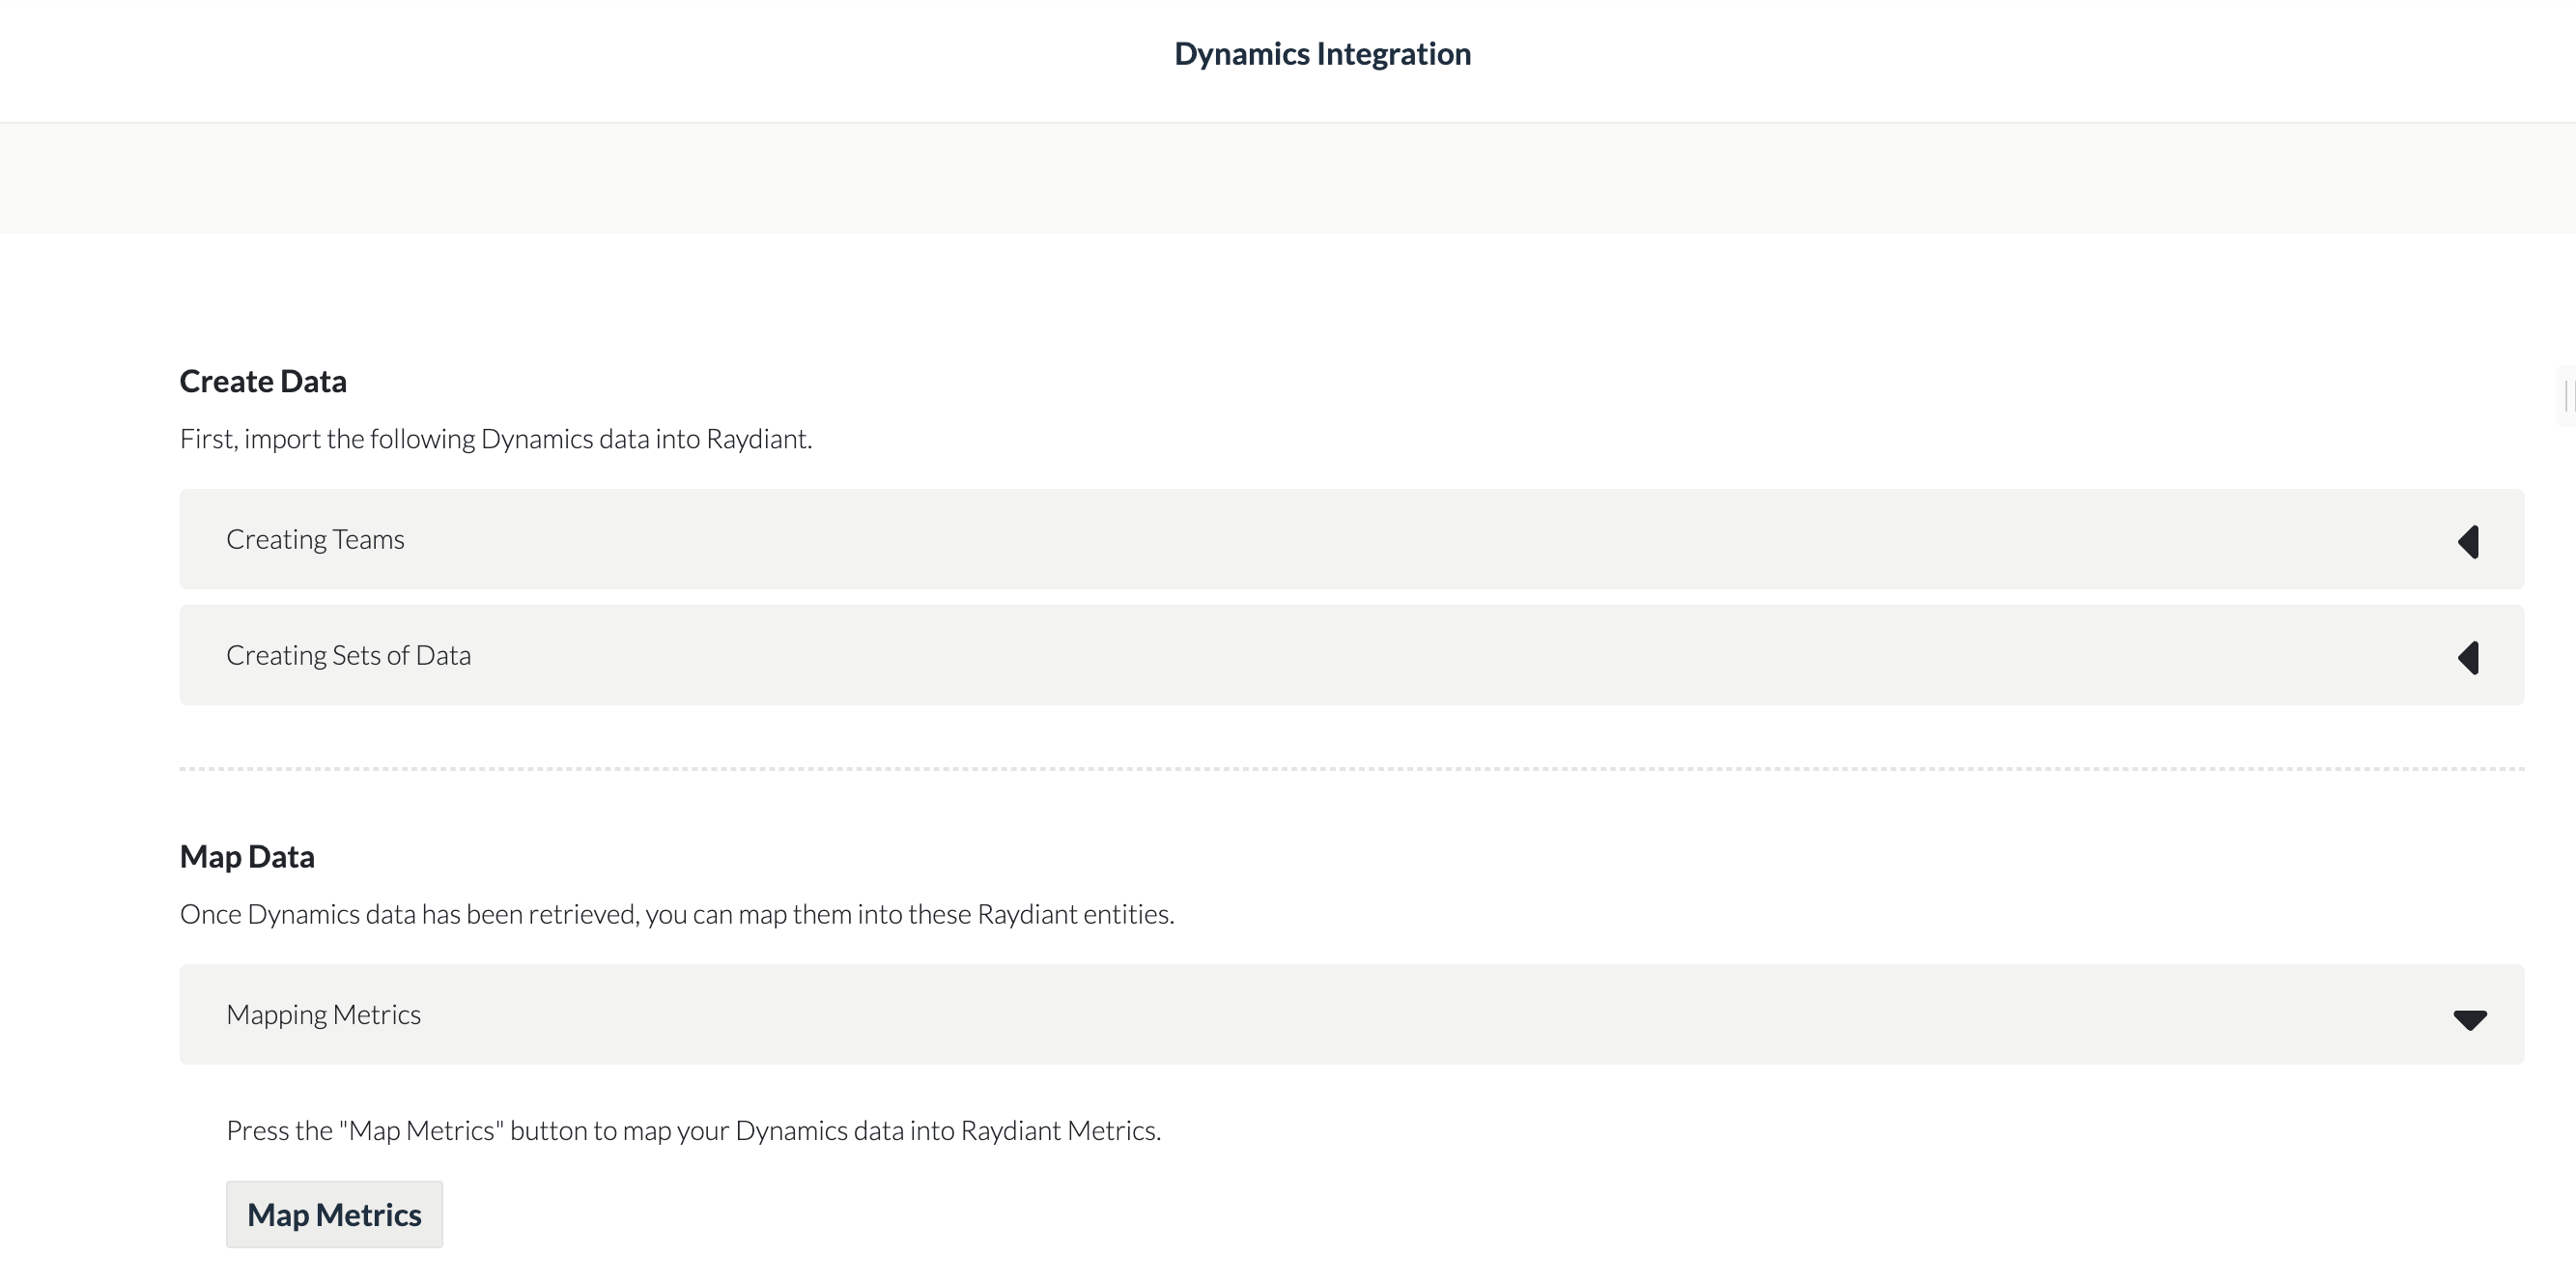Click Map Metrics to begin mapping metrics

tap(334, 1213)
